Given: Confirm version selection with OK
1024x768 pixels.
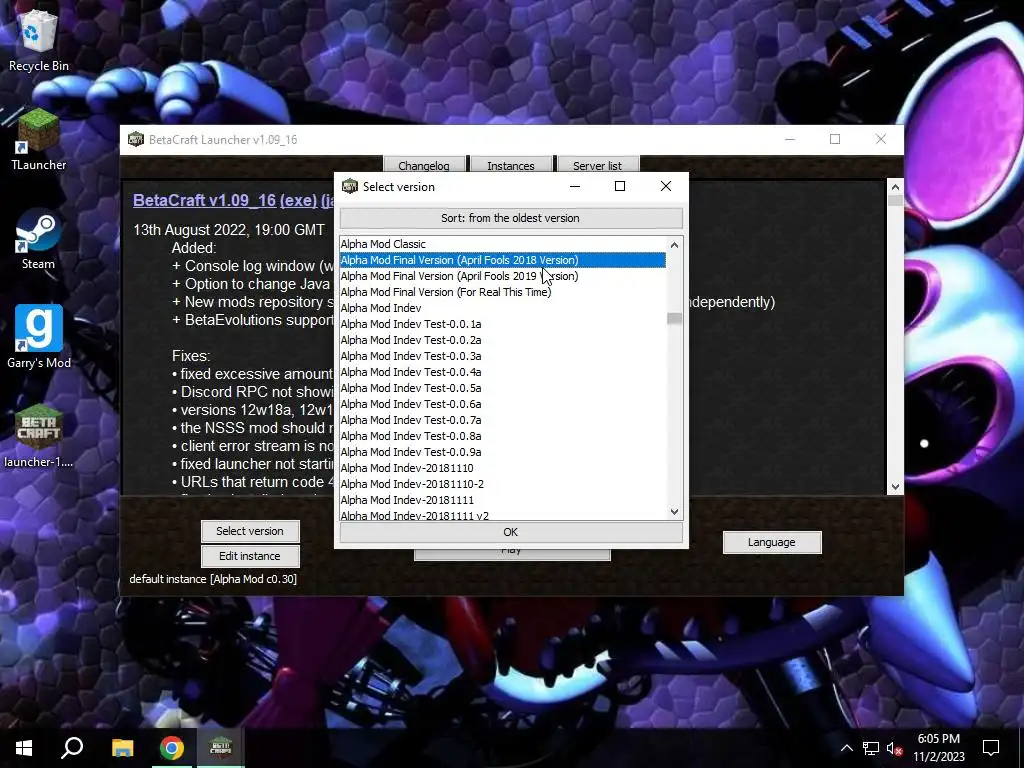Looking at the screenshot, I should [511, 532].
